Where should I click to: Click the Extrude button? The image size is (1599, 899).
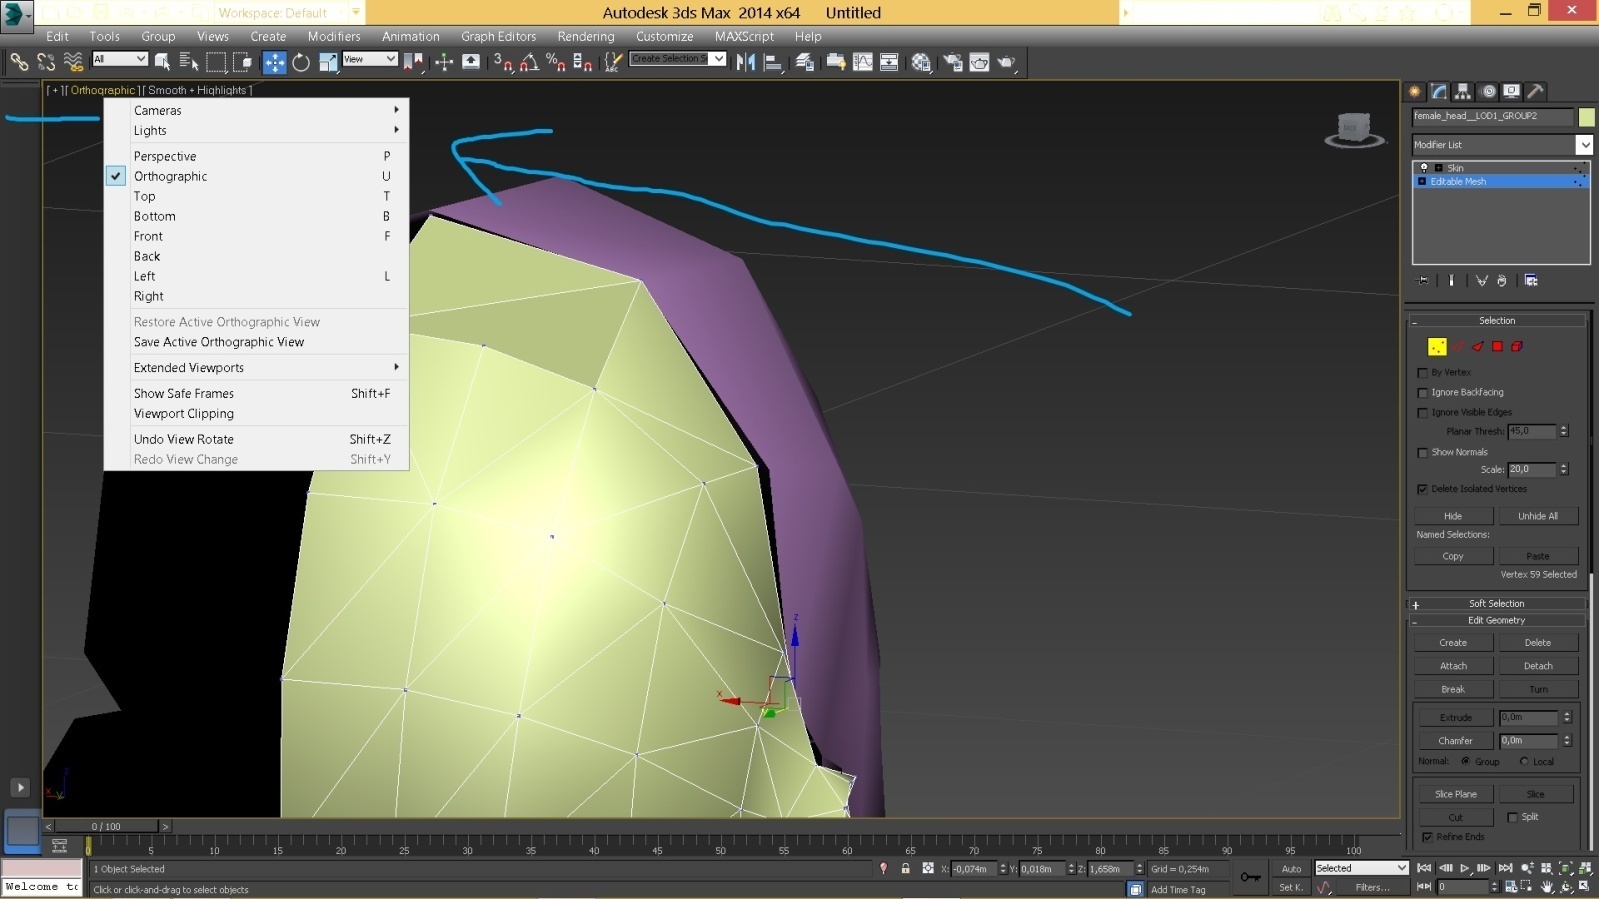1455,717
